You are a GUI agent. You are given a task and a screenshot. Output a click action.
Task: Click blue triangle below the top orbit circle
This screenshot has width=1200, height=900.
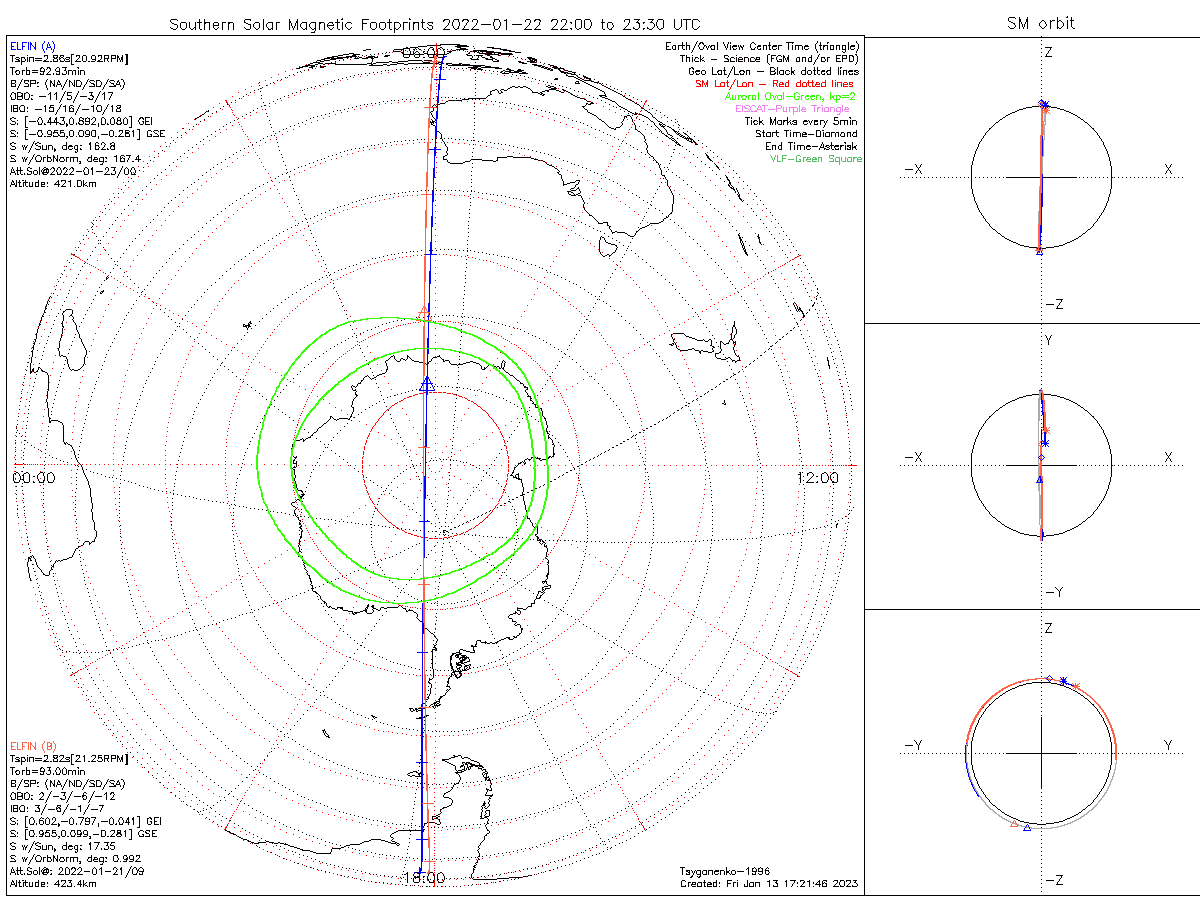coord(1040,252)
